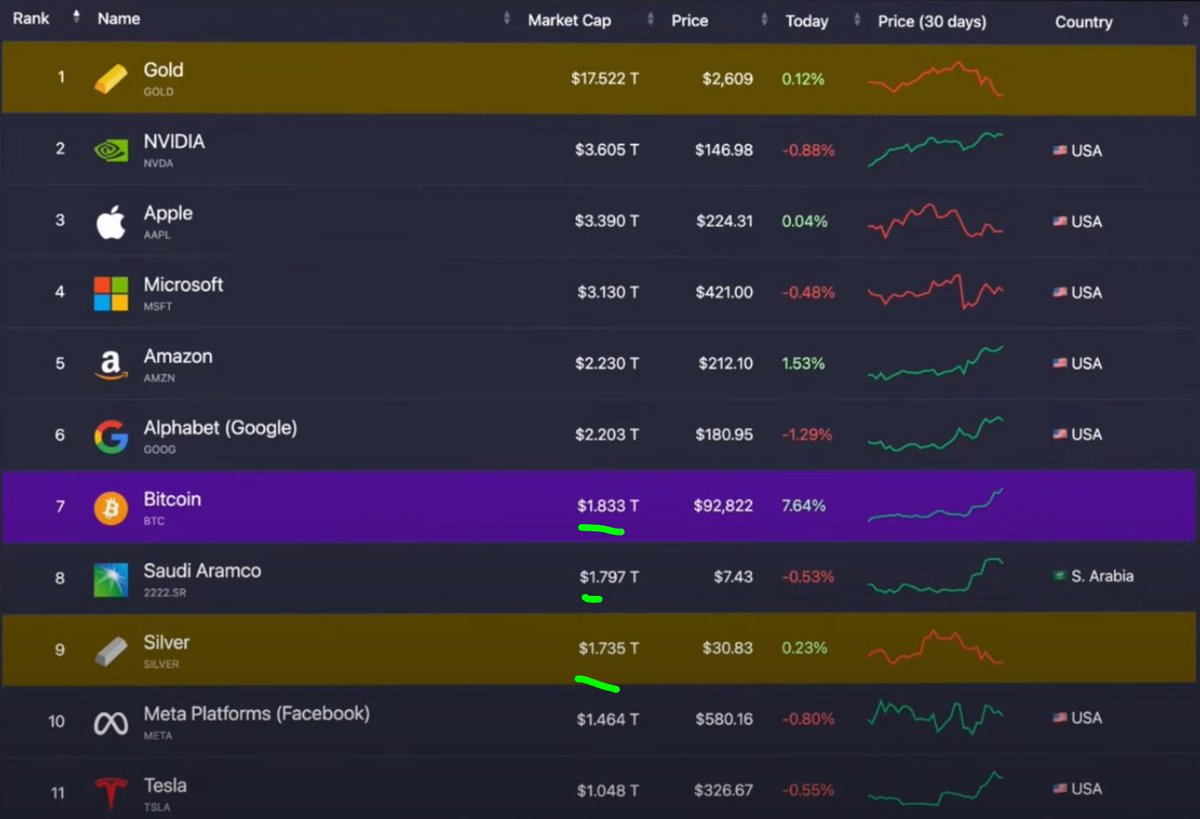Click the Meta infinity logo
The image size is (1200, 819).
point(110,720)
